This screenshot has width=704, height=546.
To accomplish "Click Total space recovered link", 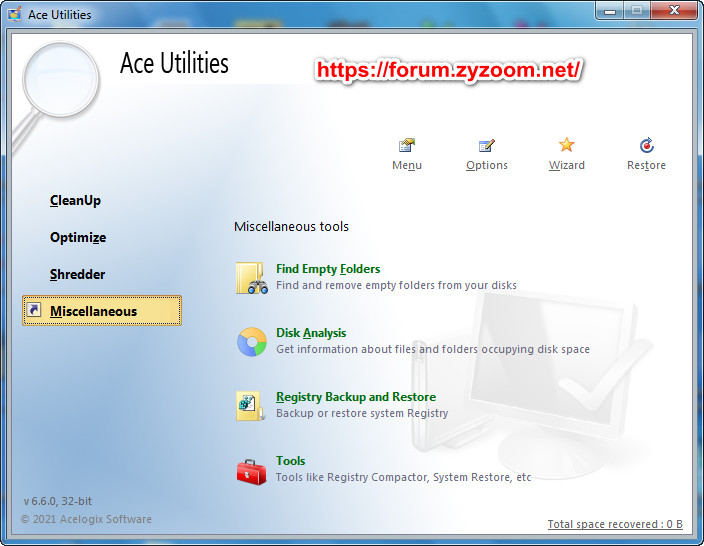I will 615,524.
